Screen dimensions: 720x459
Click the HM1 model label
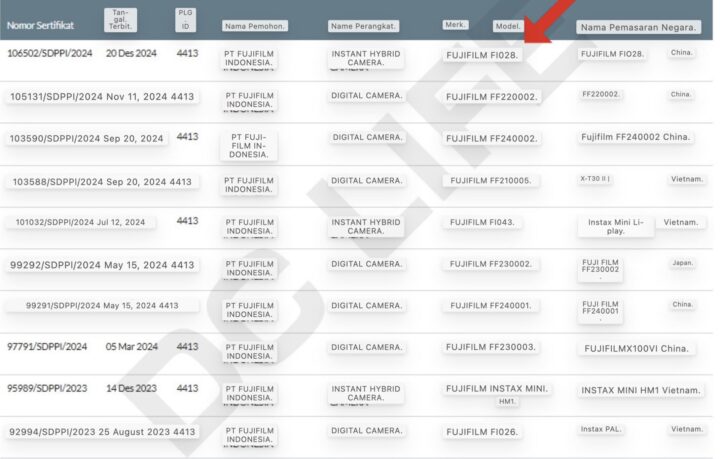pos(507,402)
